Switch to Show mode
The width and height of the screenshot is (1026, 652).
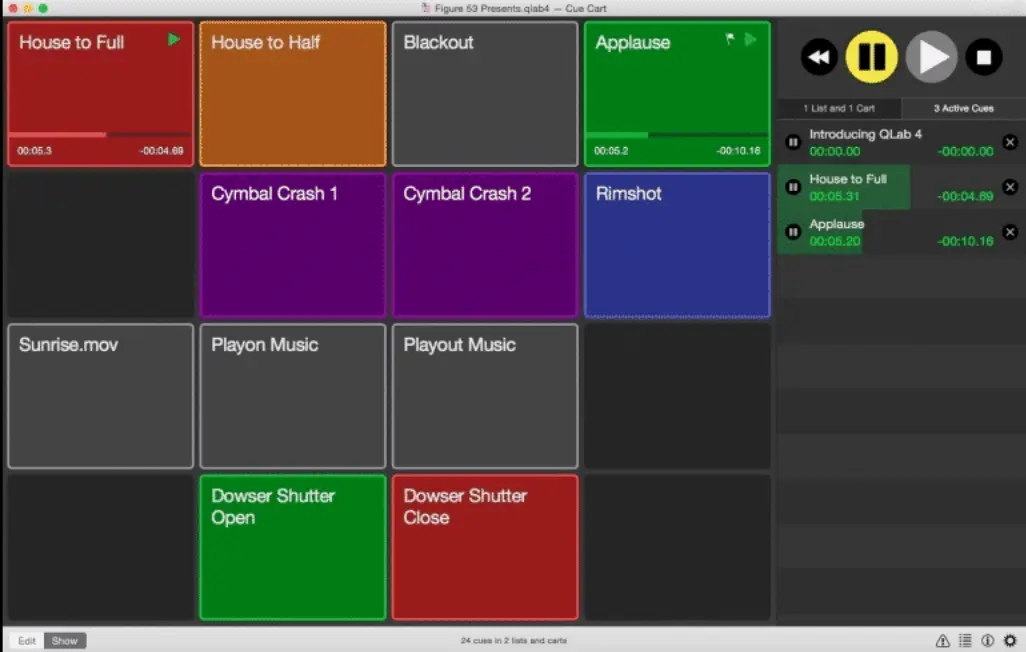(x=65, y=641)
